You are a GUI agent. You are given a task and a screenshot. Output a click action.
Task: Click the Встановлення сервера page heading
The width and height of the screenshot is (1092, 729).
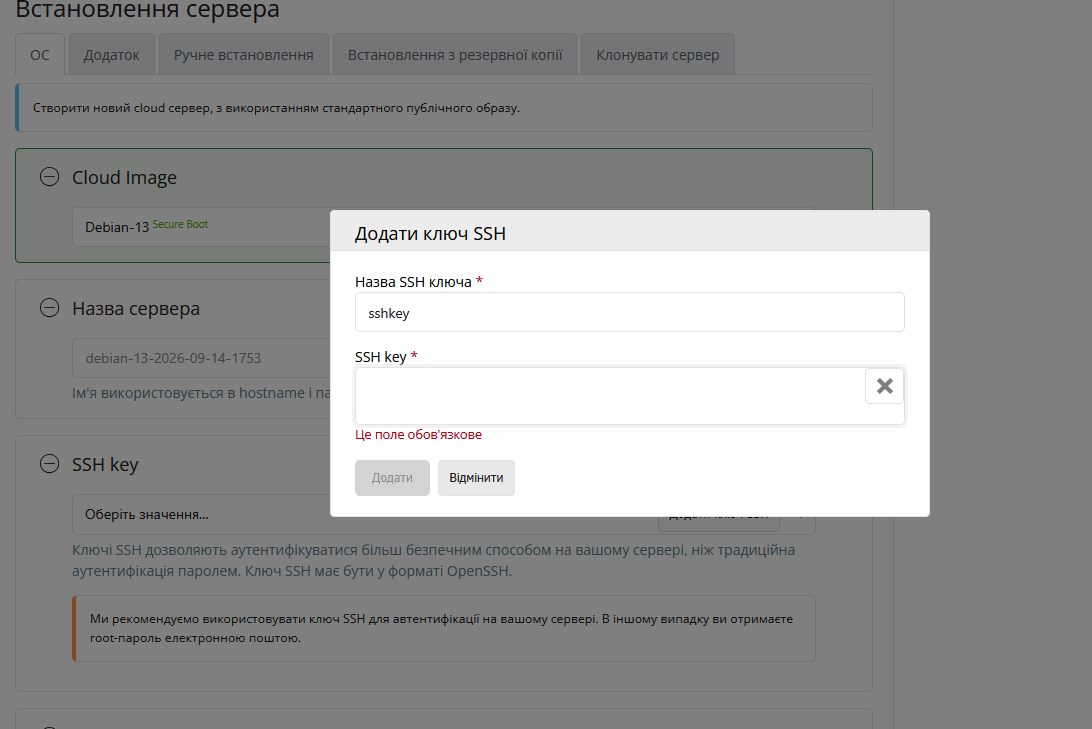click(x=148, y=10)
